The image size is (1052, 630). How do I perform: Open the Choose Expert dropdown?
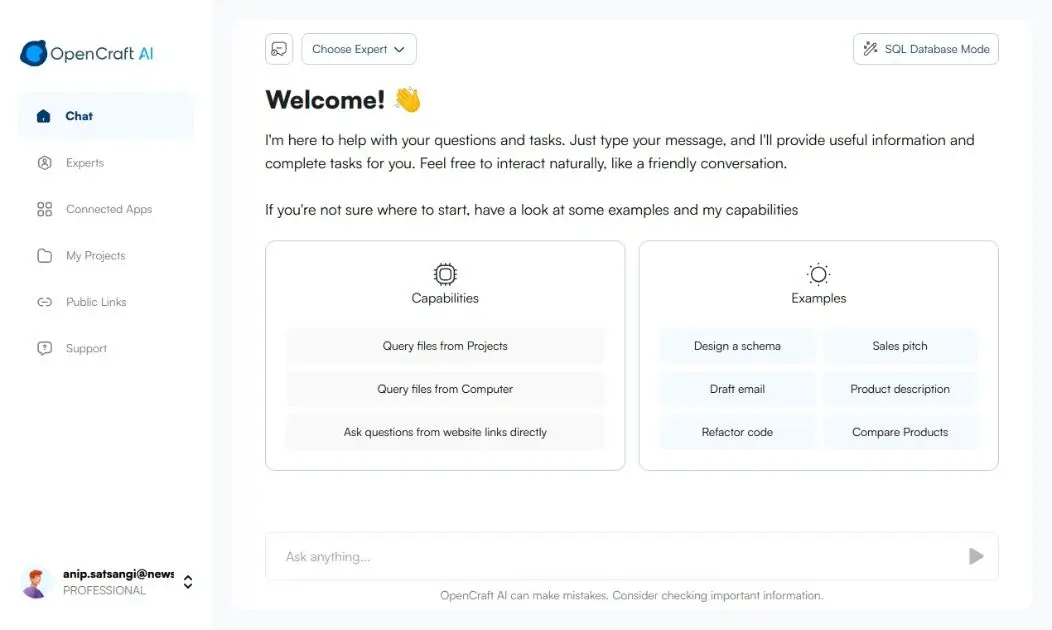[358, 48]
